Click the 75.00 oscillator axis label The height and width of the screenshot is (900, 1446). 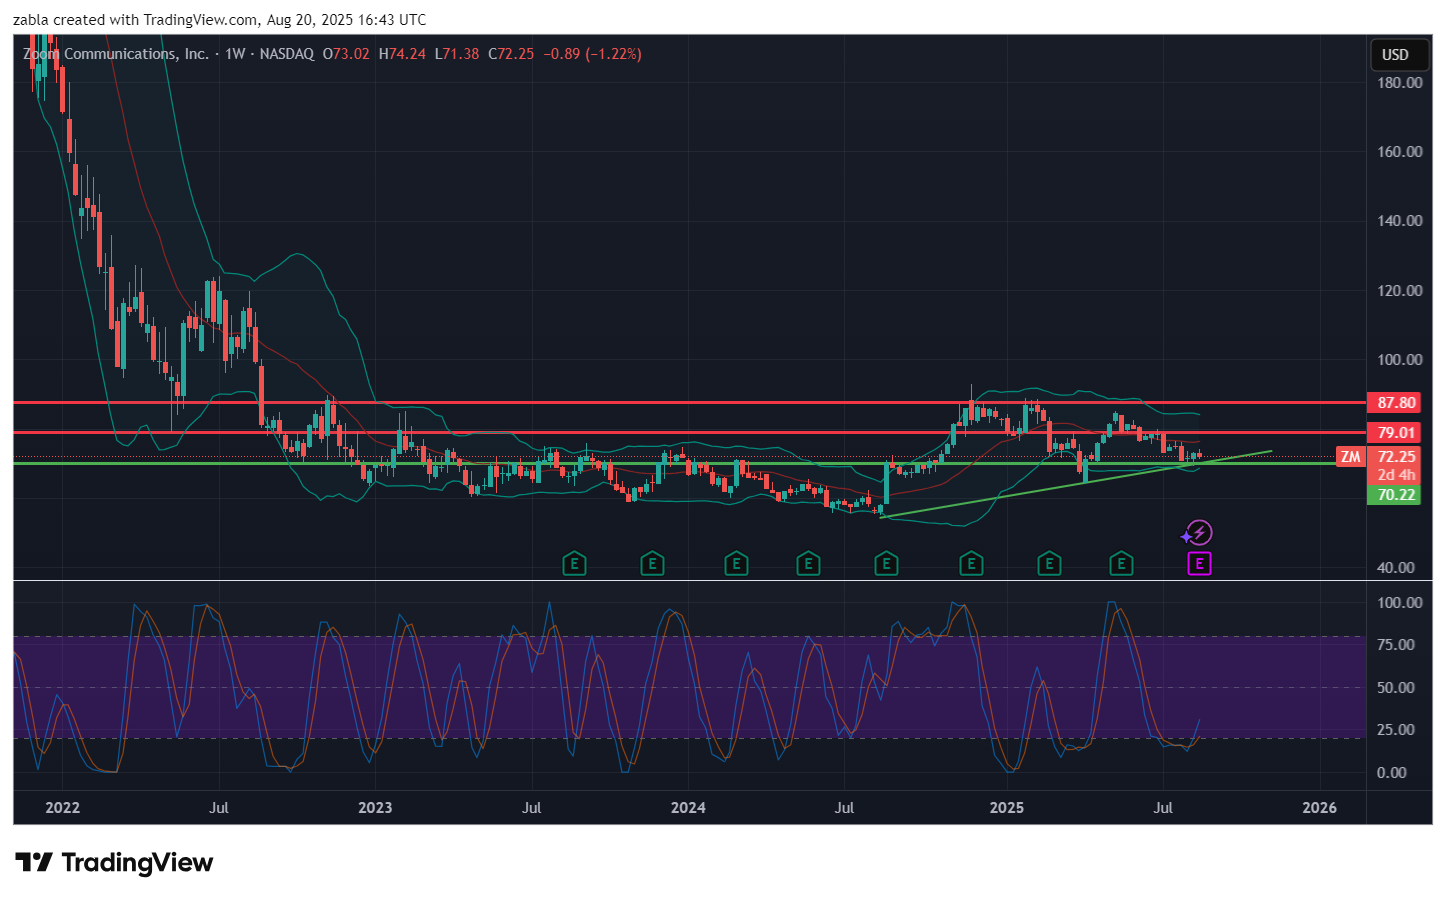(x=1396, y=645)
